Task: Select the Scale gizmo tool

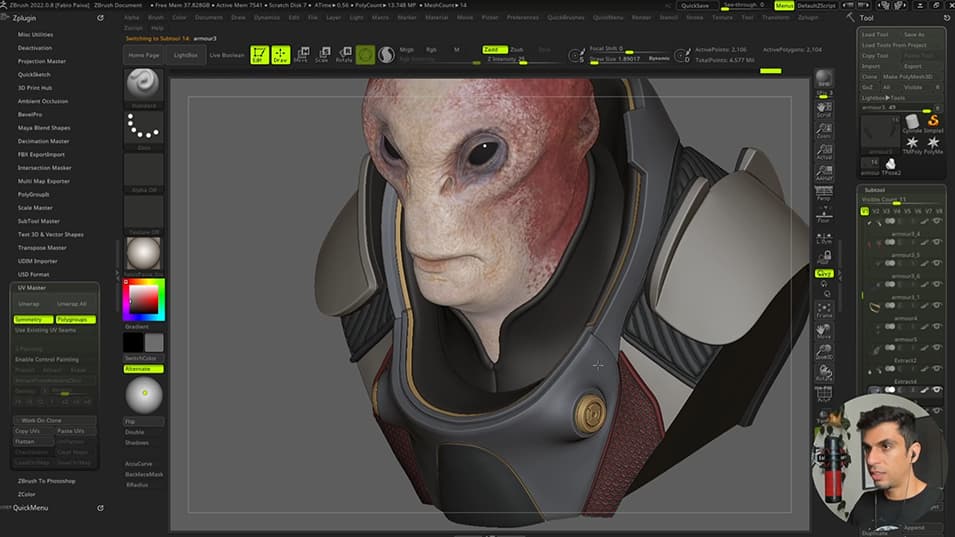Action: pyautogui.click(x=322, y=55)
